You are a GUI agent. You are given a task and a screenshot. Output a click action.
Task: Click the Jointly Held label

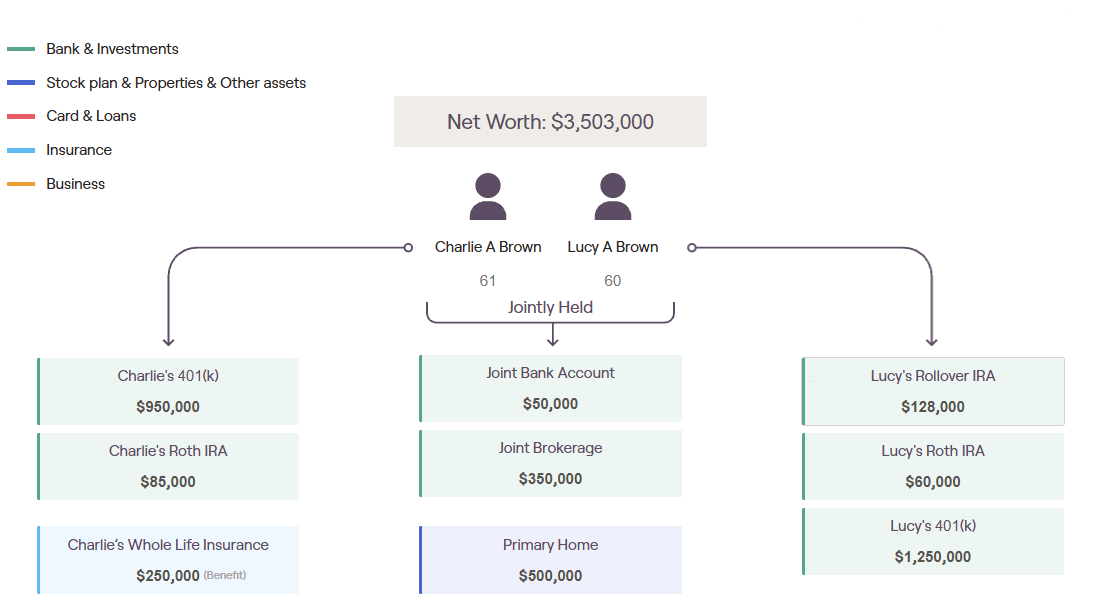(550, 307)
